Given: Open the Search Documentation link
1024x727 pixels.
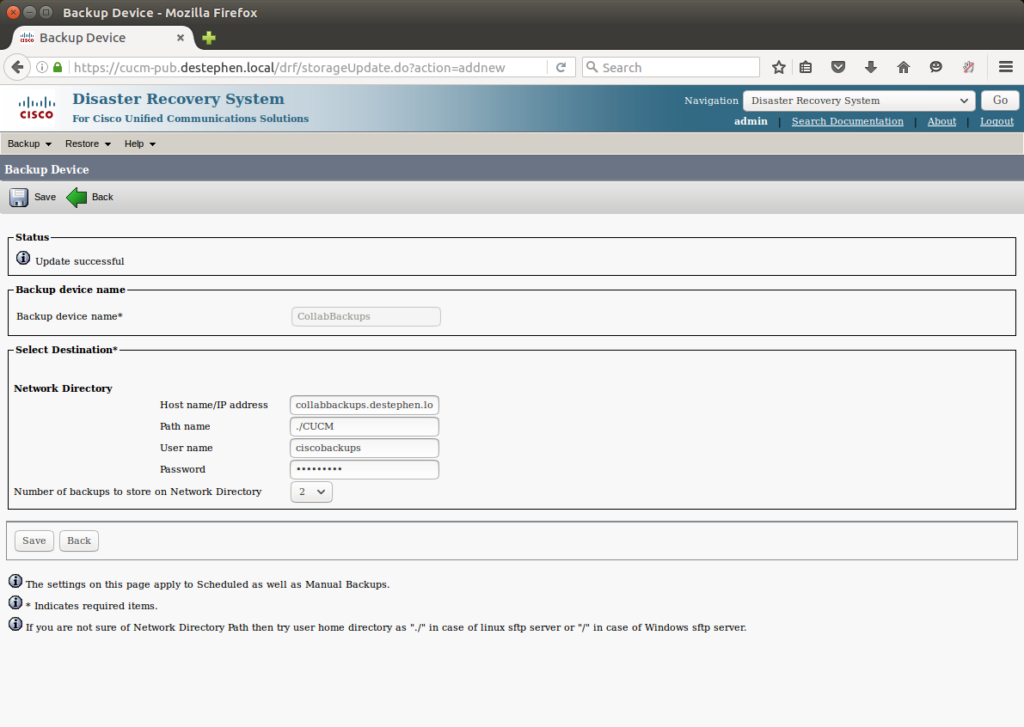Looking at the screenshot, I should point(847,121).
